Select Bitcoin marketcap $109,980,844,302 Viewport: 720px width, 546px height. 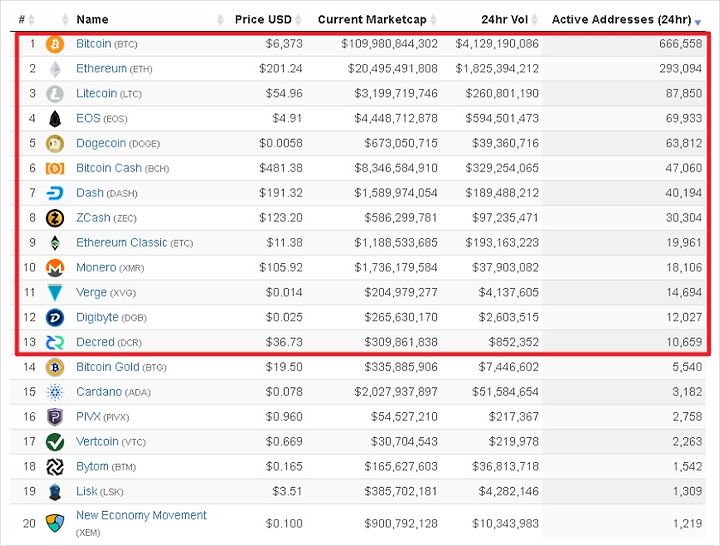[389, 44]
